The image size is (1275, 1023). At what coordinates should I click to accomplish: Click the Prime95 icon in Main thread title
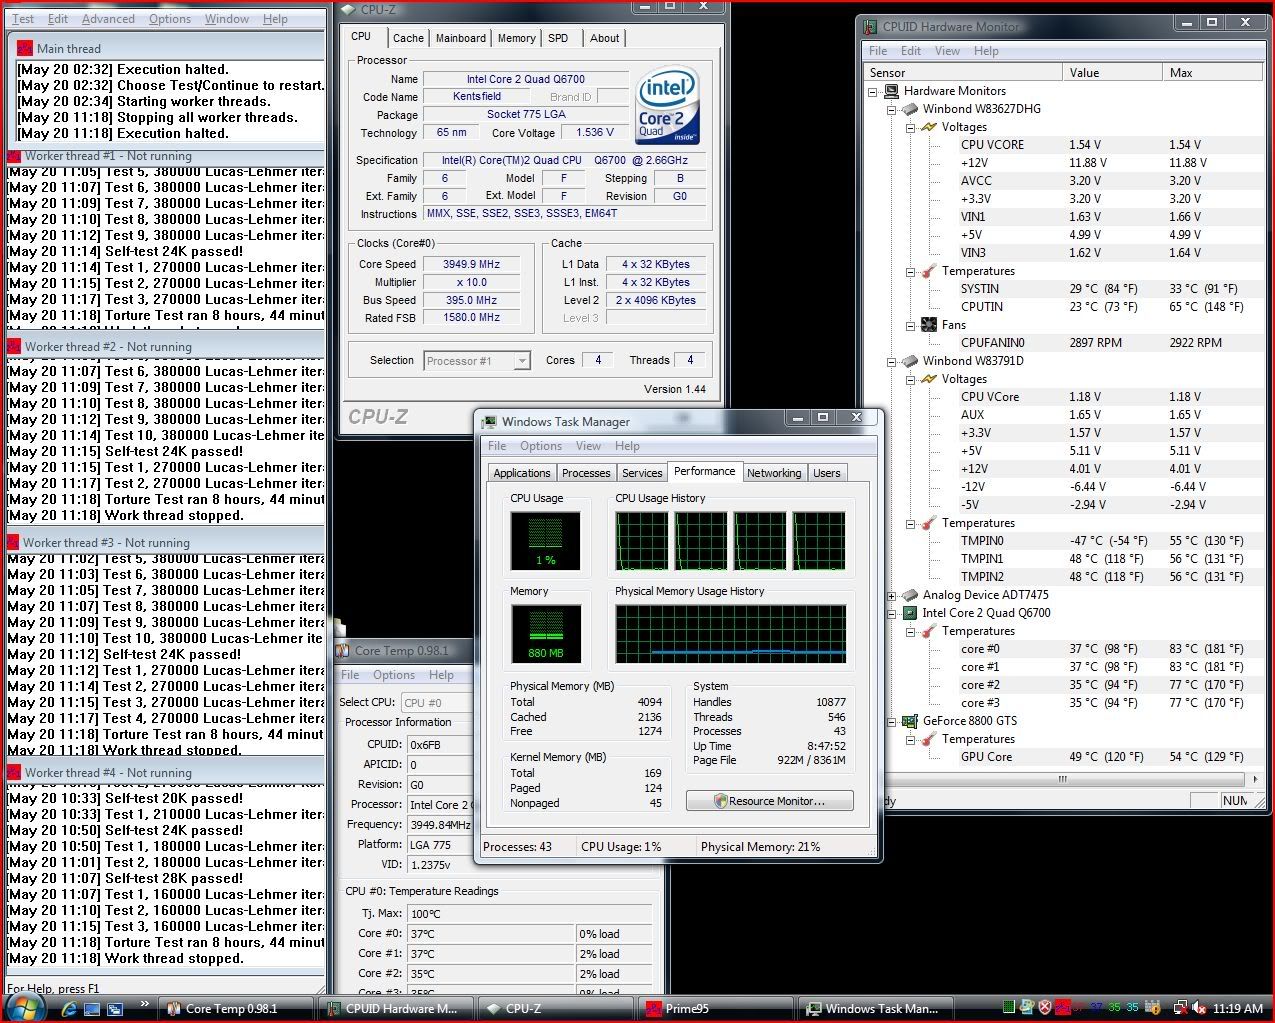[24, 48]
